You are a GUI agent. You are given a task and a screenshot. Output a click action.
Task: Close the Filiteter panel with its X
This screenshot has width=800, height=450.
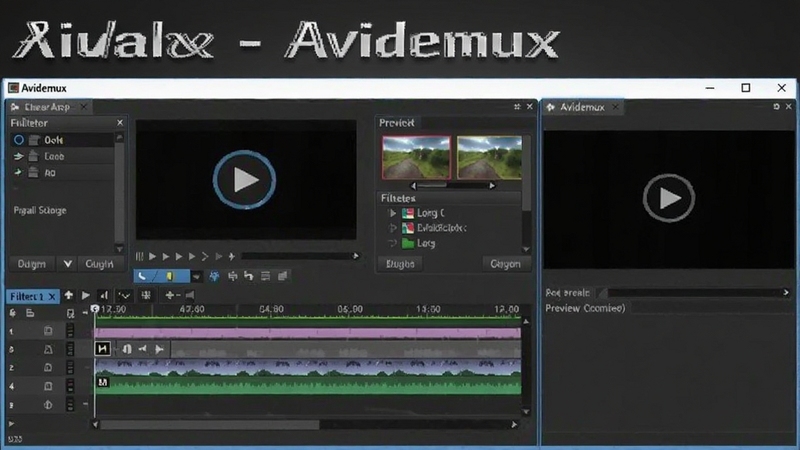[x=120, y=122]
